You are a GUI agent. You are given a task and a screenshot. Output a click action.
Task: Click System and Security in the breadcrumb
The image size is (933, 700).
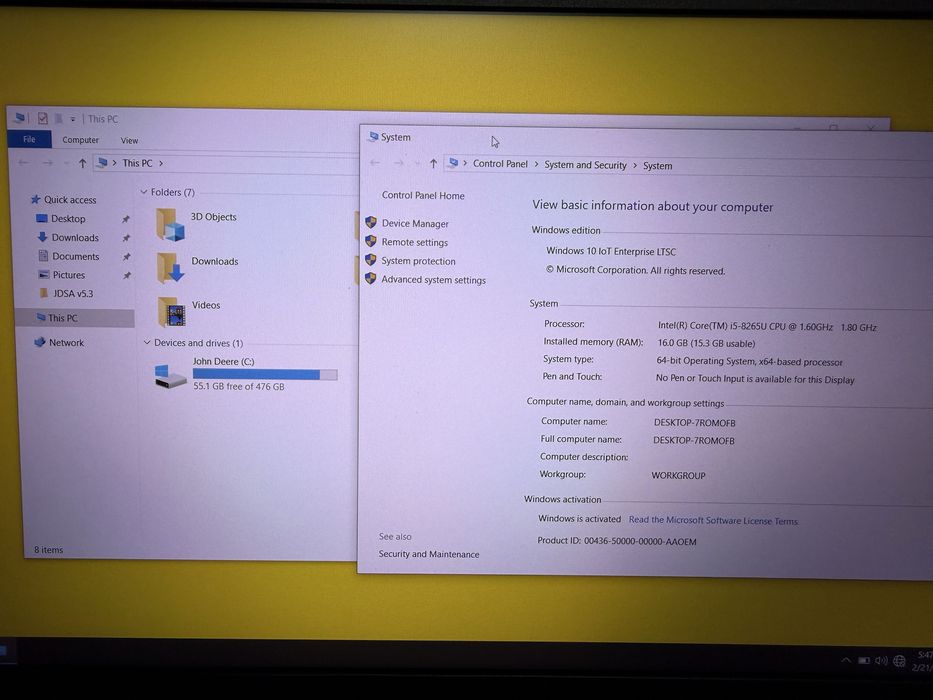(x=586, y=165)
